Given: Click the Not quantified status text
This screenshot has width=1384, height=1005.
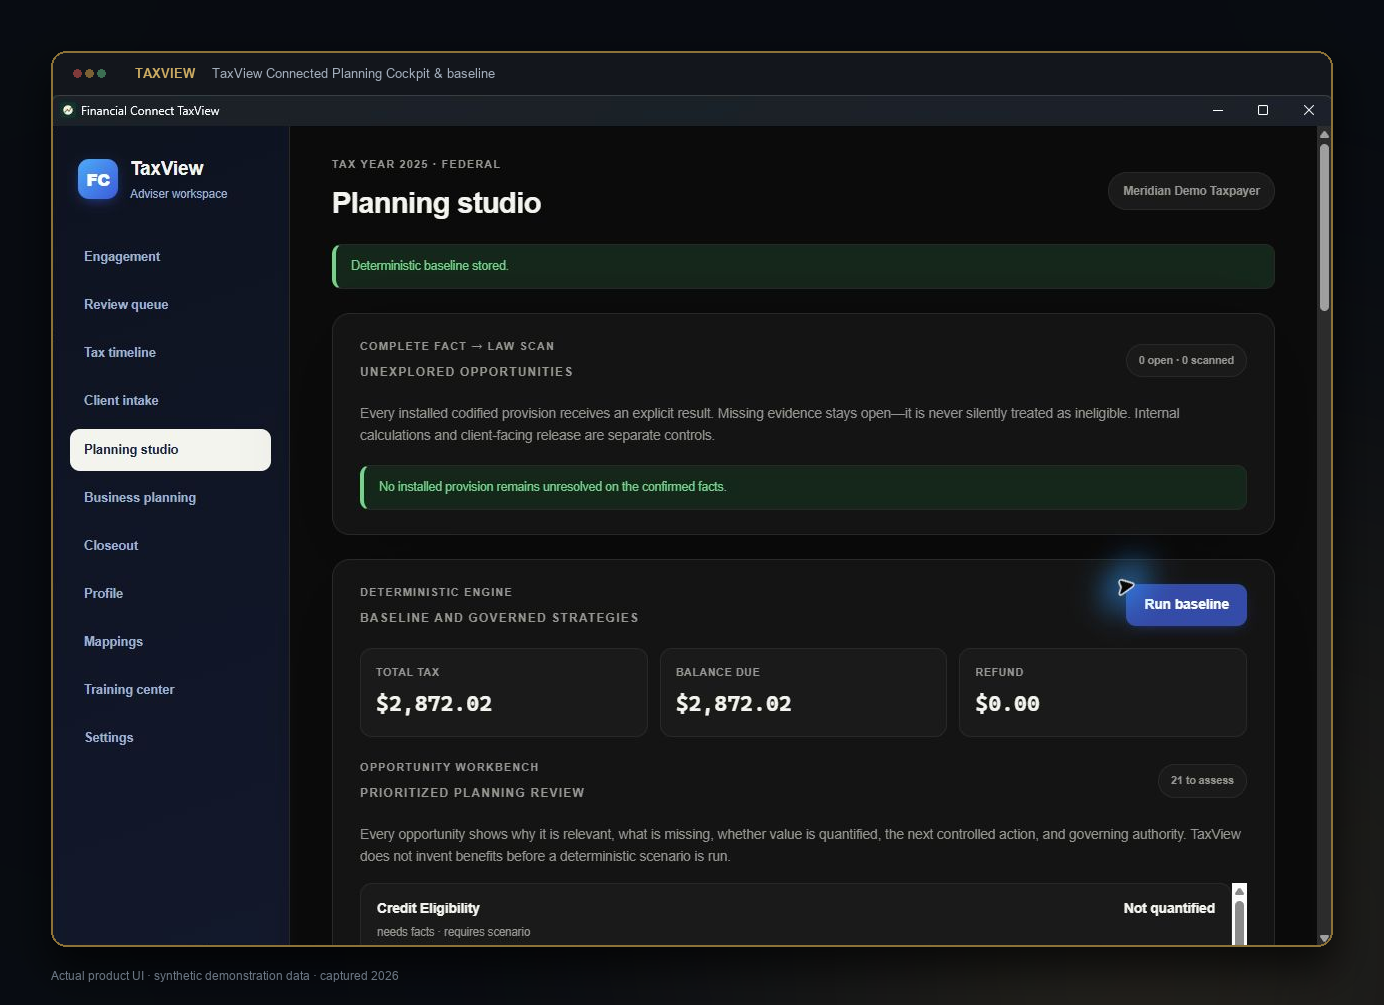Looking at the screenshot, I should 1169,909.
